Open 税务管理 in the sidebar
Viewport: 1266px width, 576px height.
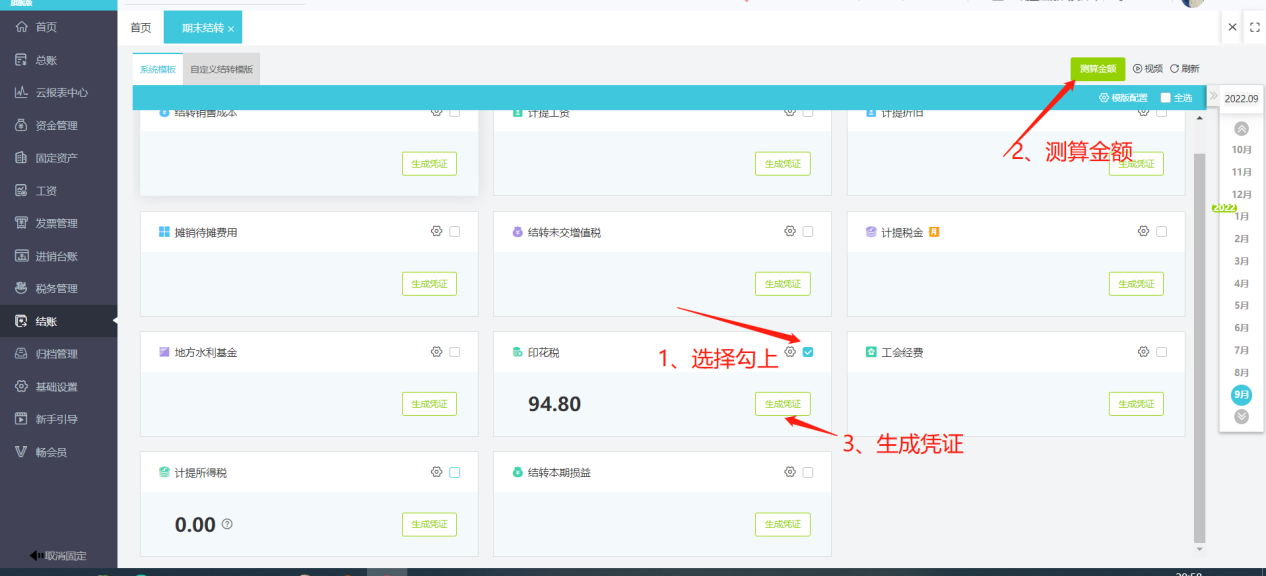pyautogui.click(x=58, y=289)
